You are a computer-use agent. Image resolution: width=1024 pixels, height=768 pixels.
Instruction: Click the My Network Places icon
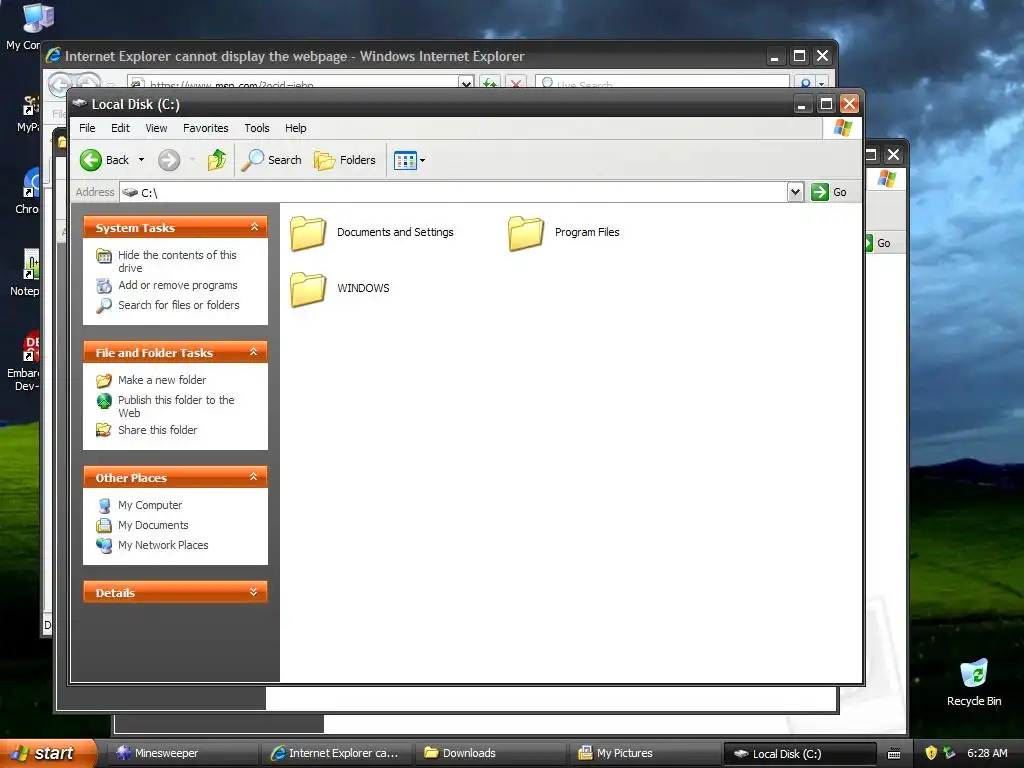point(104,545)
